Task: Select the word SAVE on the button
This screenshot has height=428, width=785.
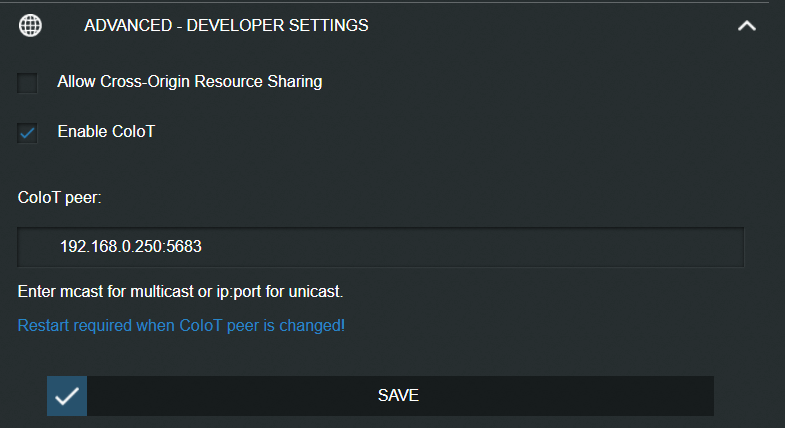Action: [398, 395]
